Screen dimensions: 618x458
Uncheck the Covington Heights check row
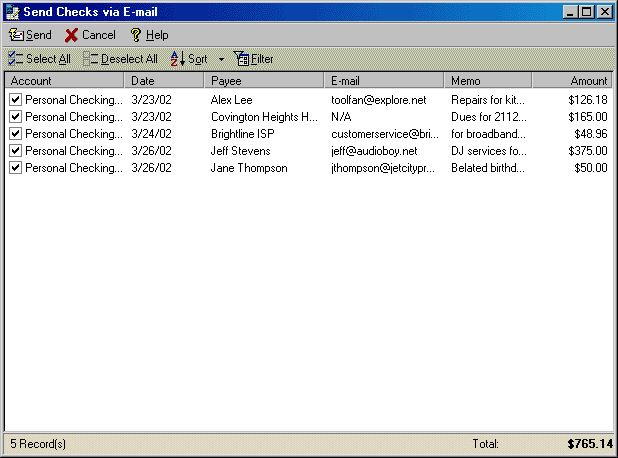point(15,117)
